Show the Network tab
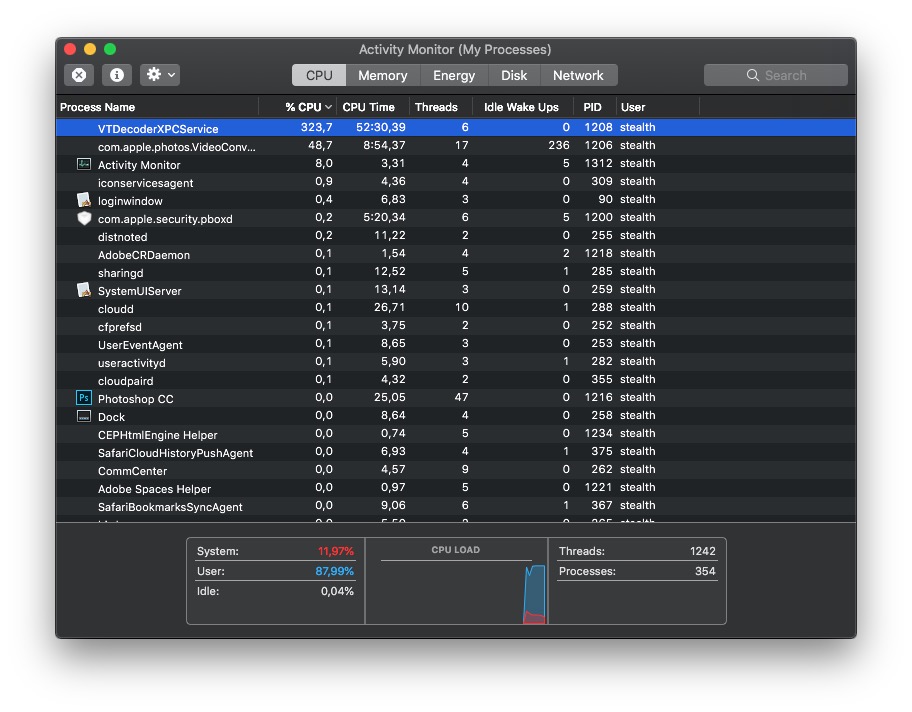The width and height of the screenshot is (912, 712). 578,75
